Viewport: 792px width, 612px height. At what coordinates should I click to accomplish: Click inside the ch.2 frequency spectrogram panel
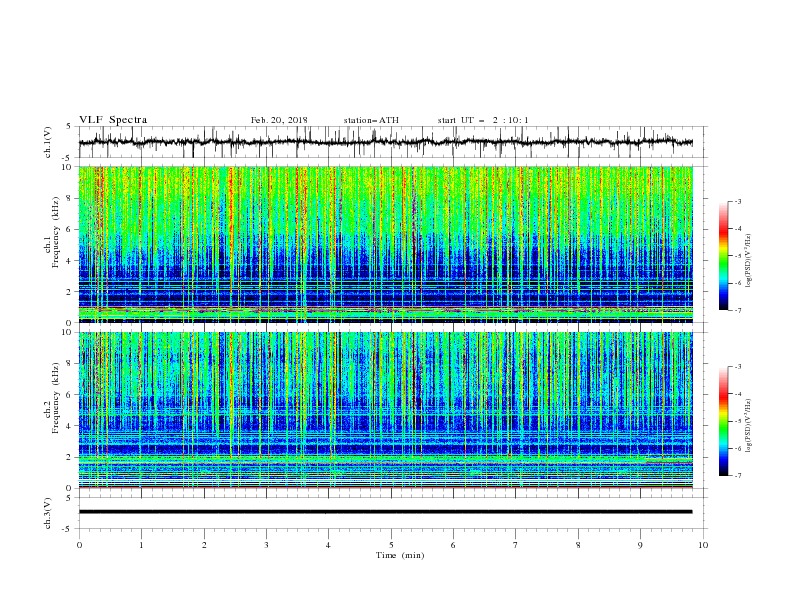pyautogui.click(x=385, y=410)
